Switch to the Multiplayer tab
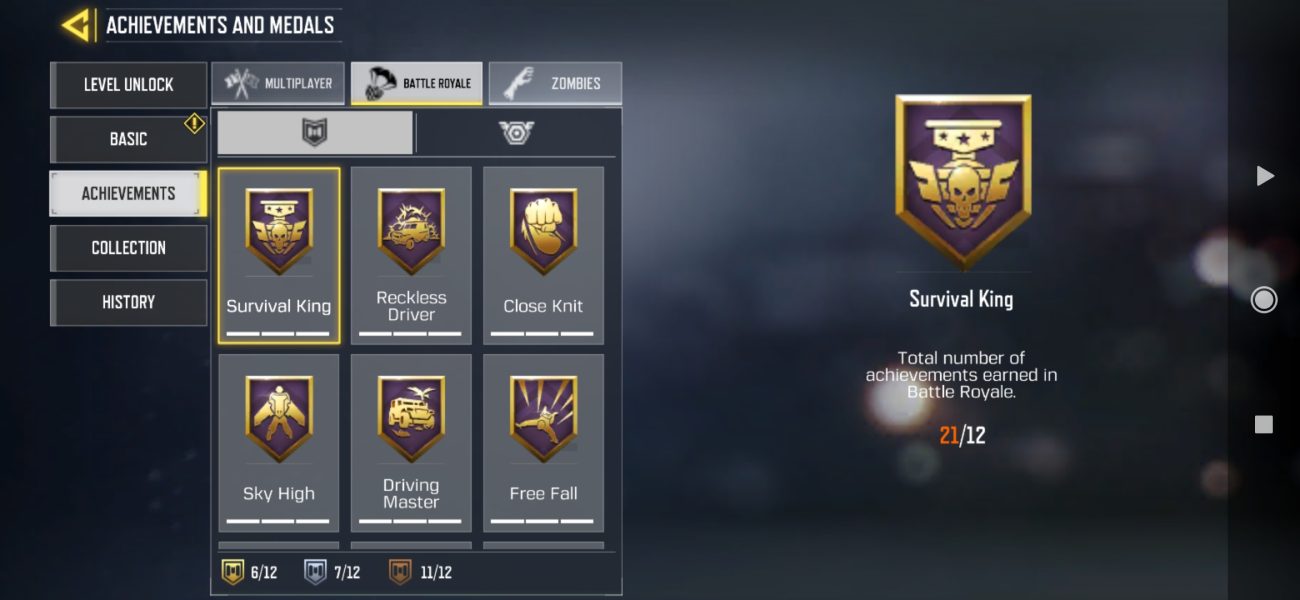This screenshot has height=600, width=1300. [279, 83]
